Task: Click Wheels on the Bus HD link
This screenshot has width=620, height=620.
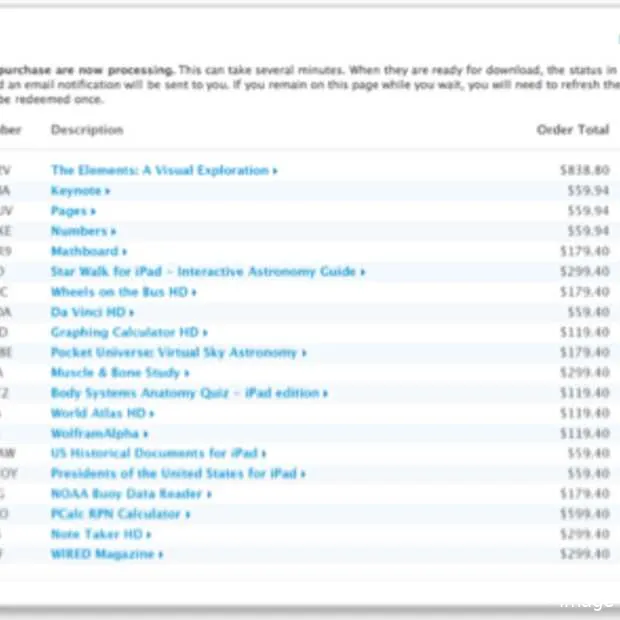Action: [119, 292]
